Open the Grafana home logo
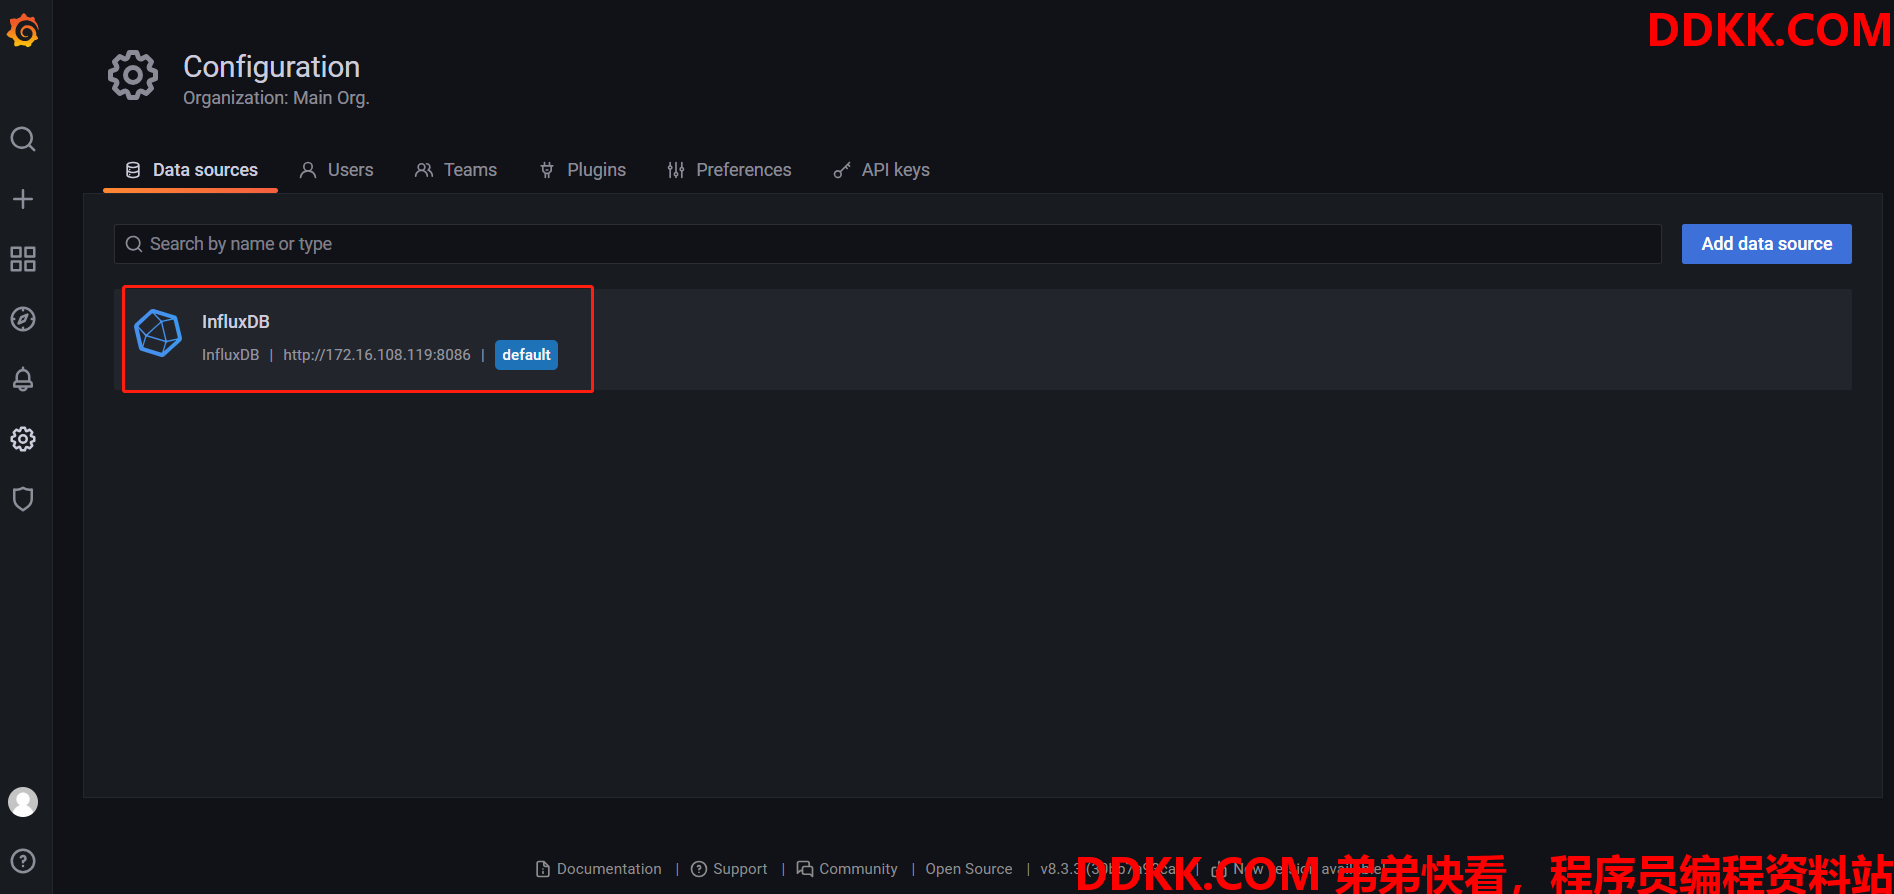Screen dimensions: 1894x894 [x=23, y=31]
